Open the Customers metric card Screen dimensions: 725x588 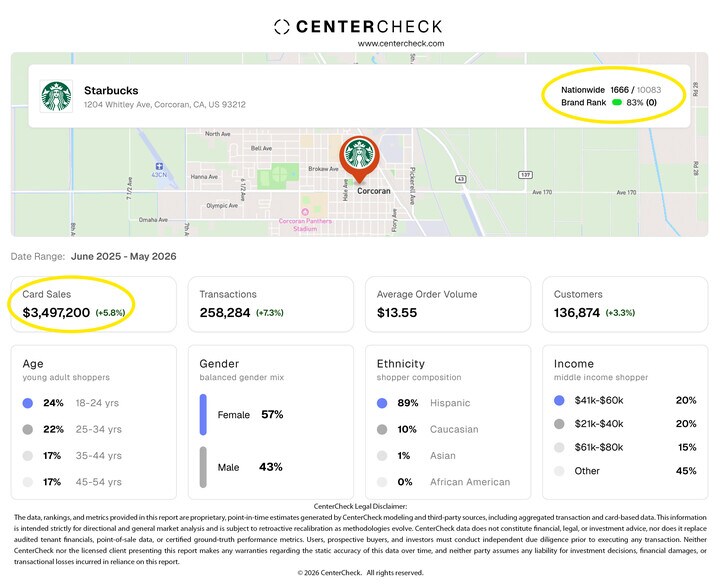click(625, 304)
